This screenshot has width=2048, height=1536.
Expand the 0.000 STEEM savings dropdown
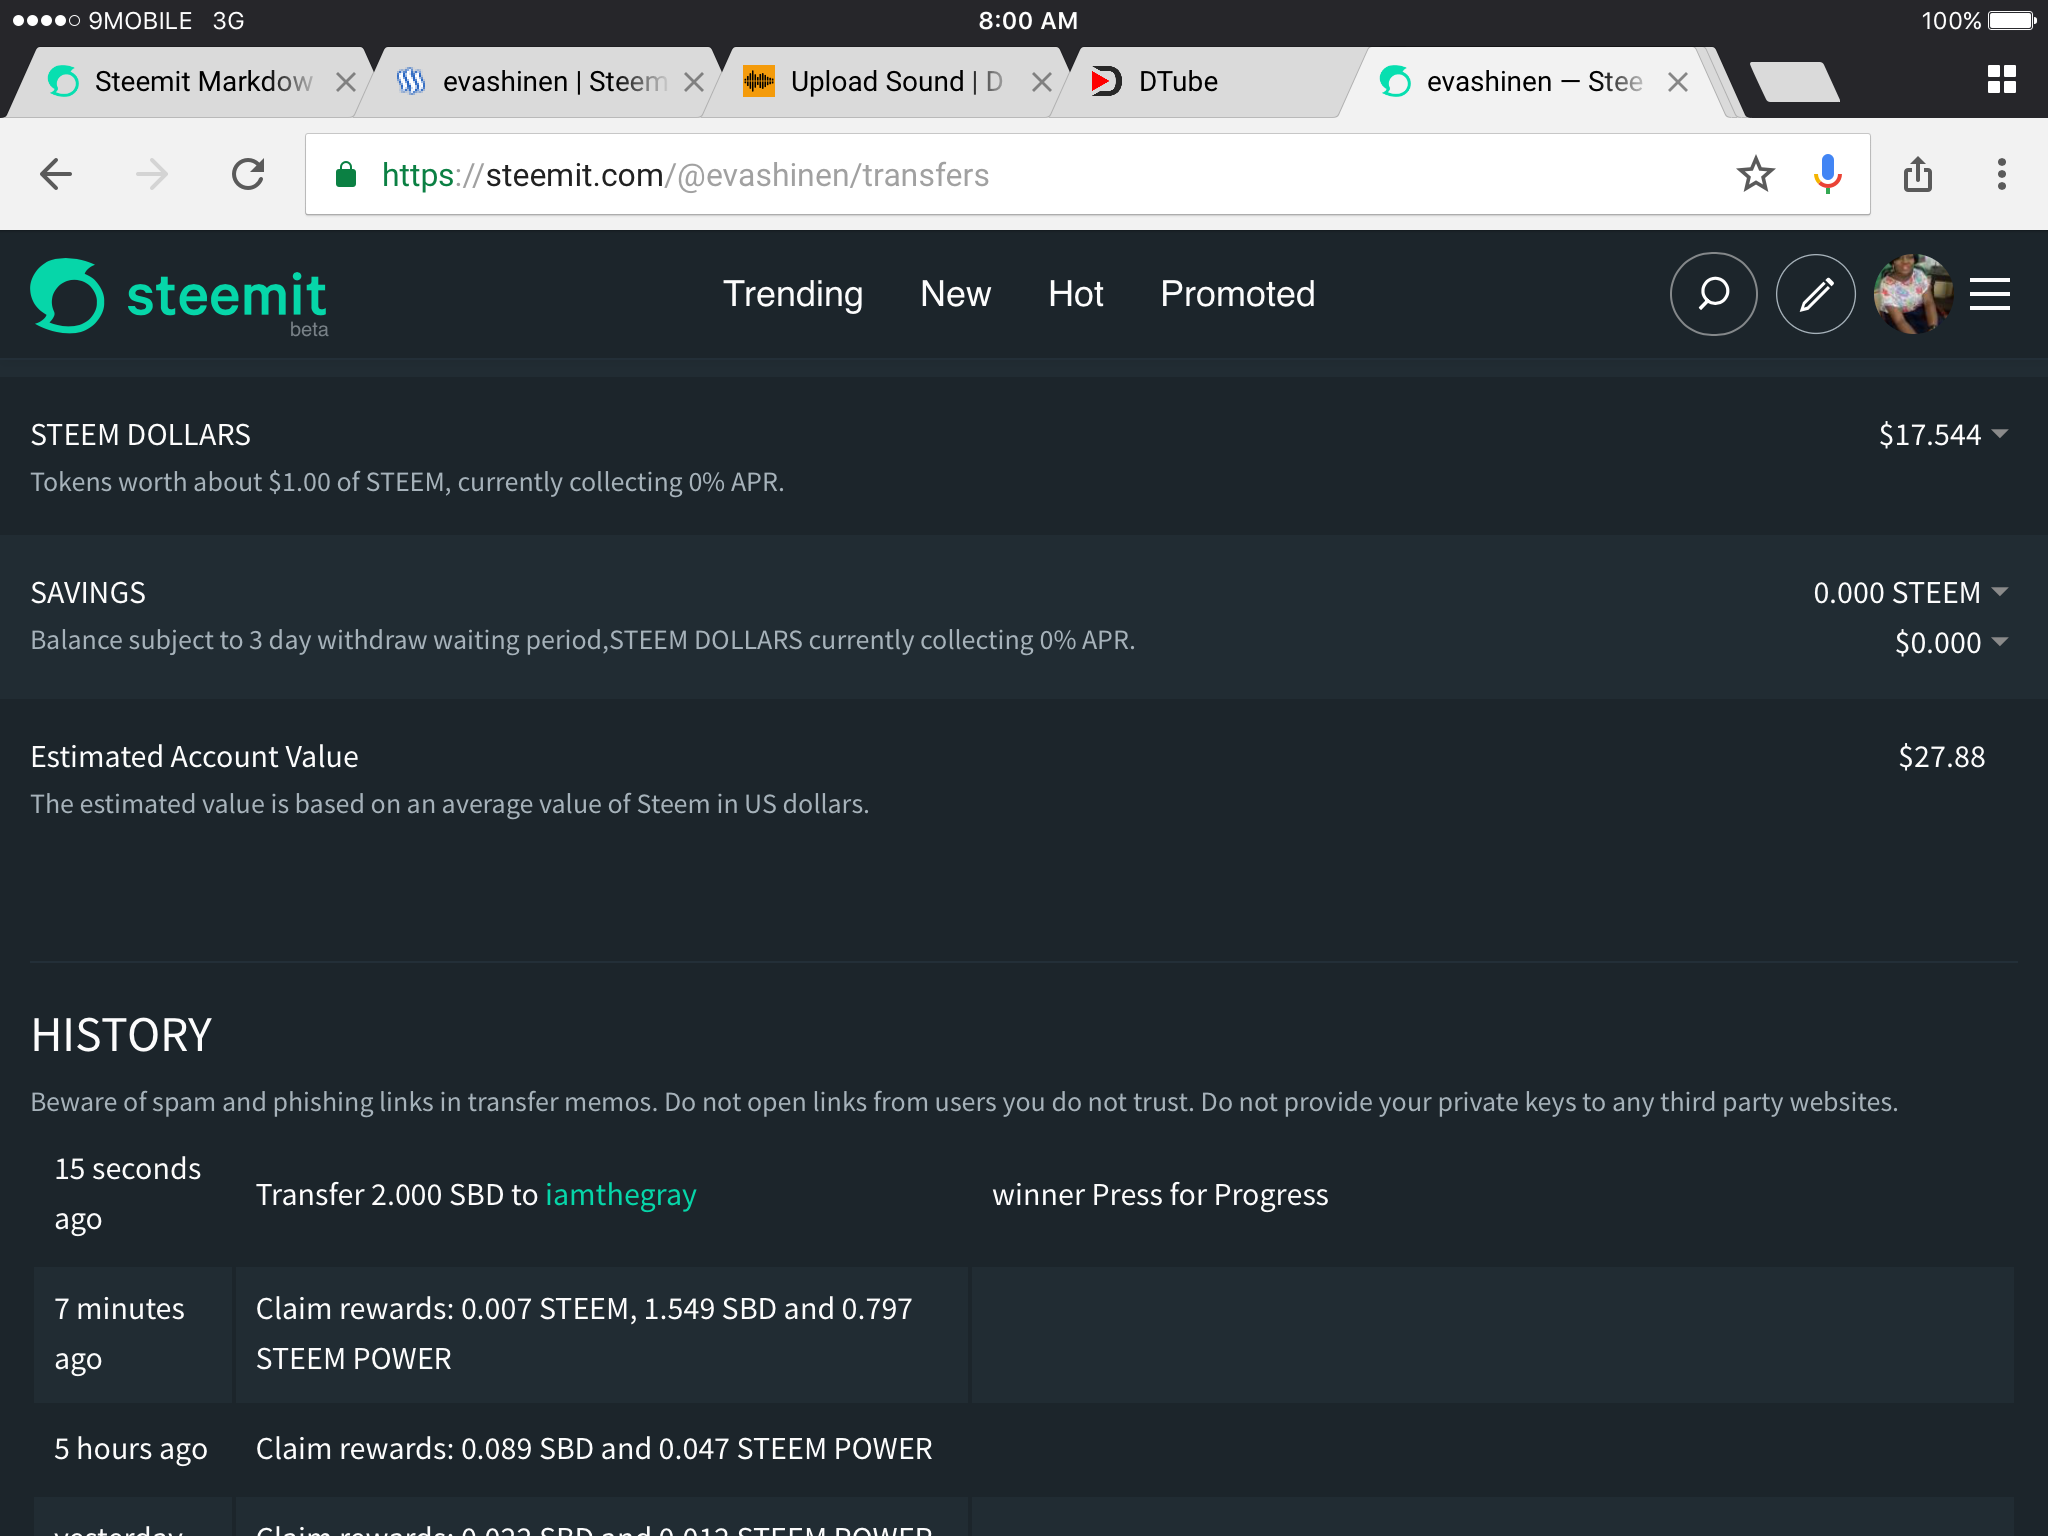(1910, 593)
